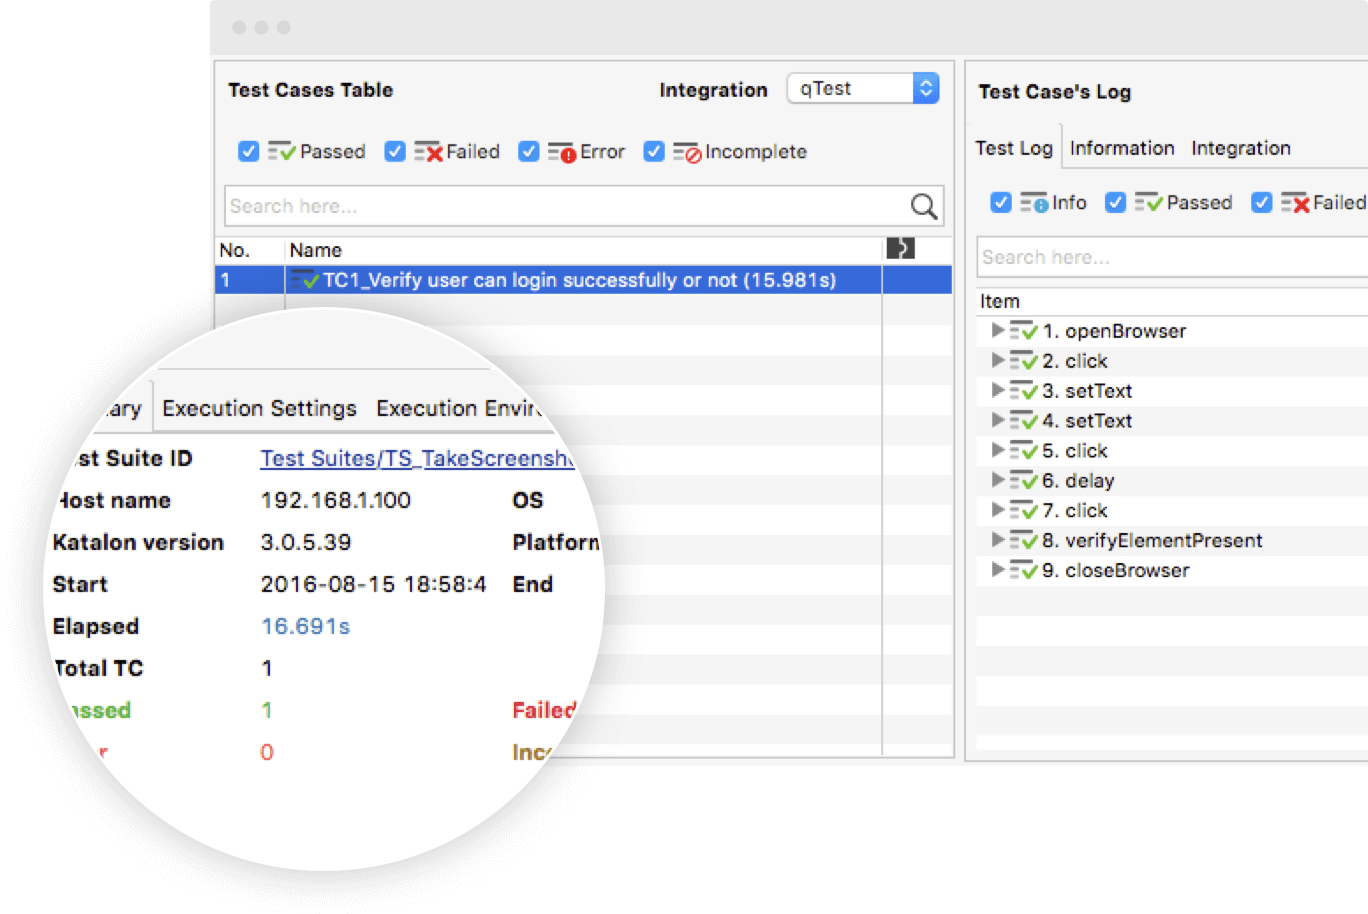Click the passed icon beside 2. click step

coord(1023,360)
